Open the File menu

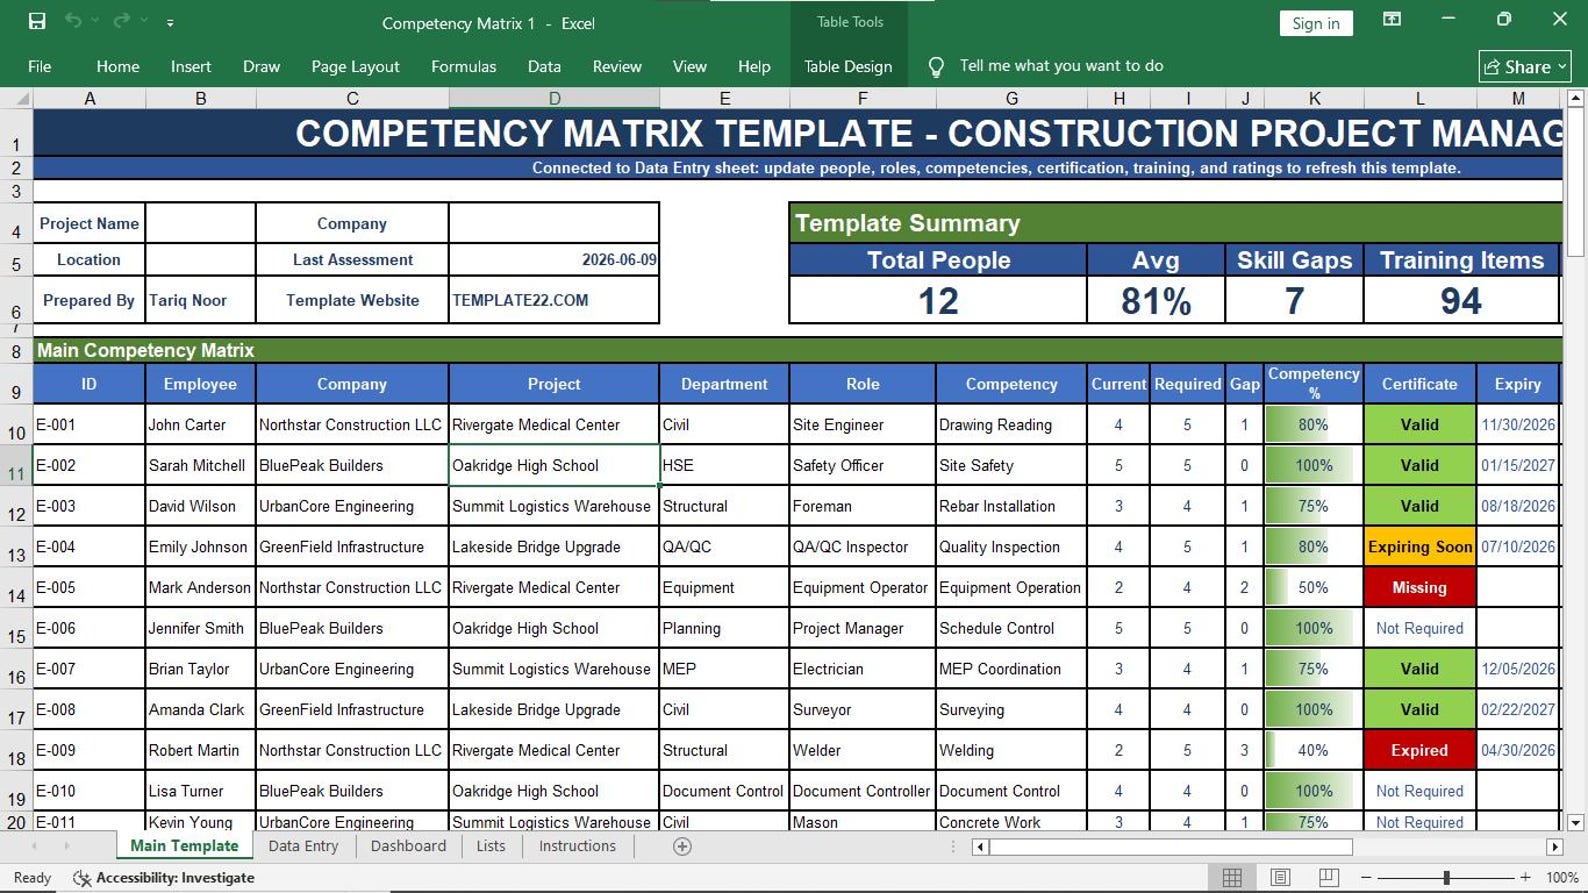[40, 66]
